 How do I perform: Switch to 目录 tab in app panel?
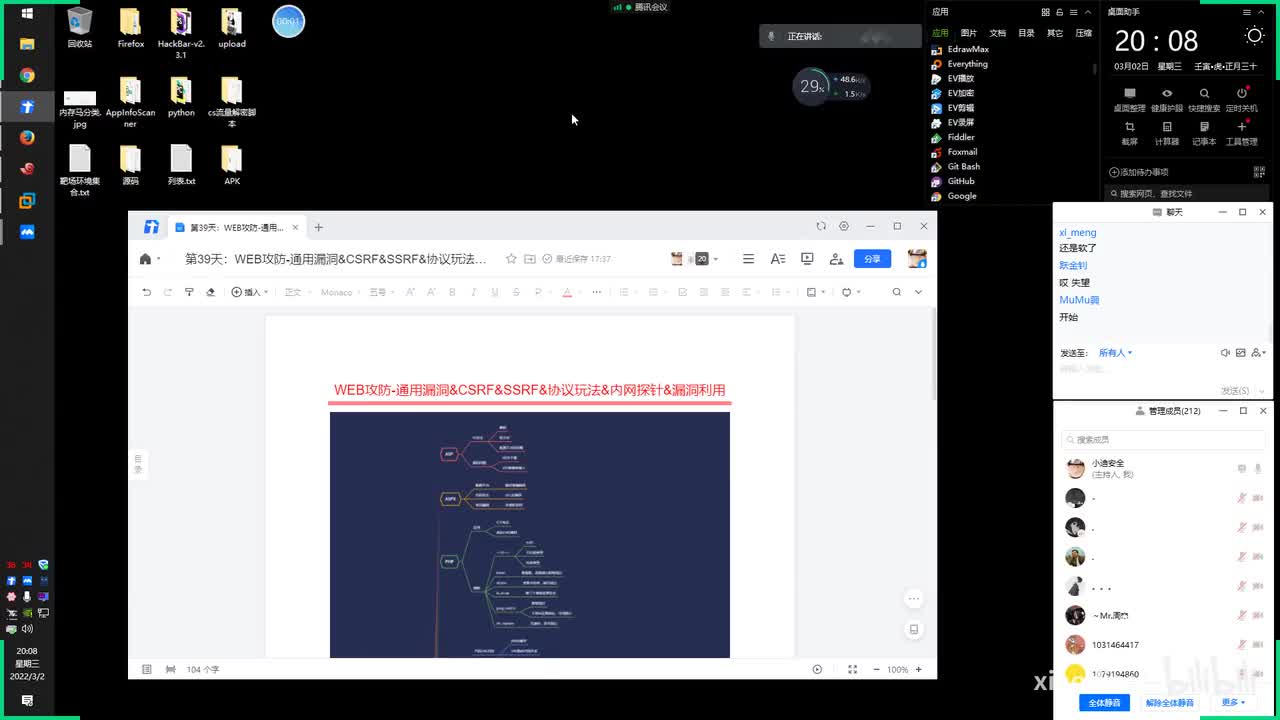click(1026, 33)
